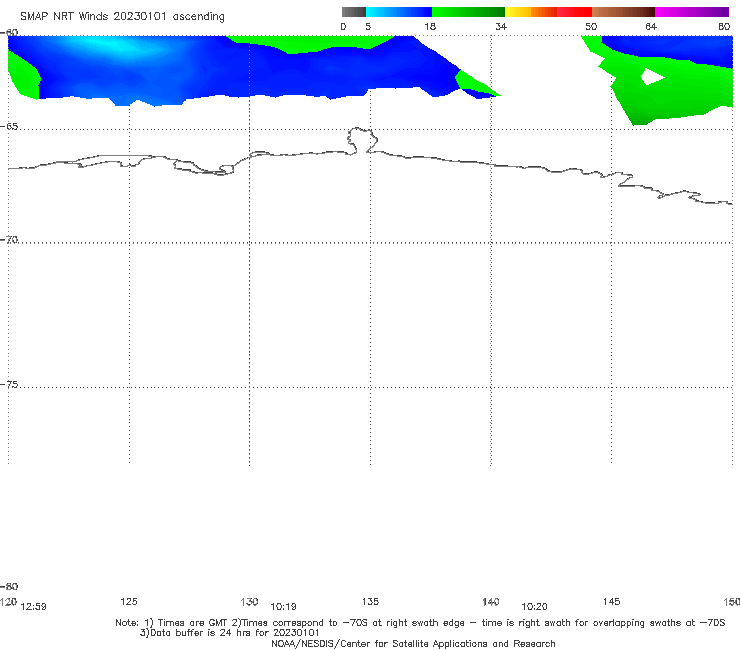740x650 pixels.
Task: Click the latitude label '-65'
Action: tap(9, 127)
